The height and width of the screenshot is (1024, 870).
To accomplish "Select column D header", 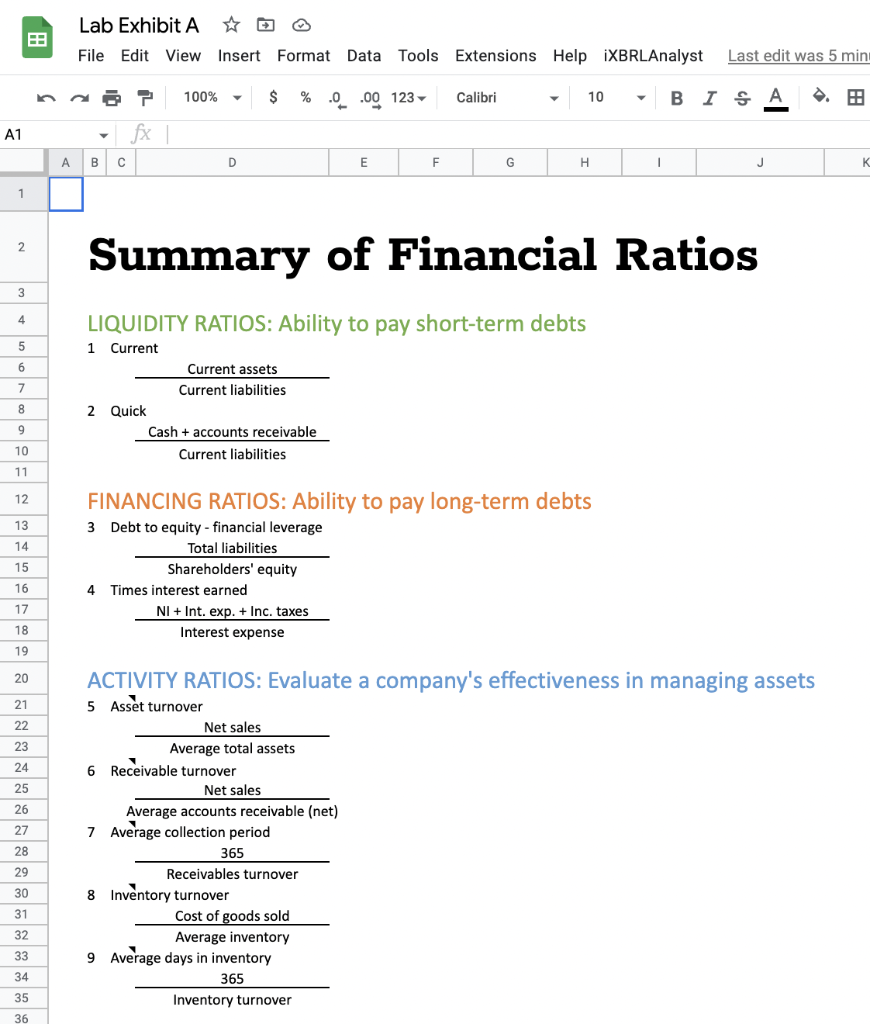I will point(232,163).
